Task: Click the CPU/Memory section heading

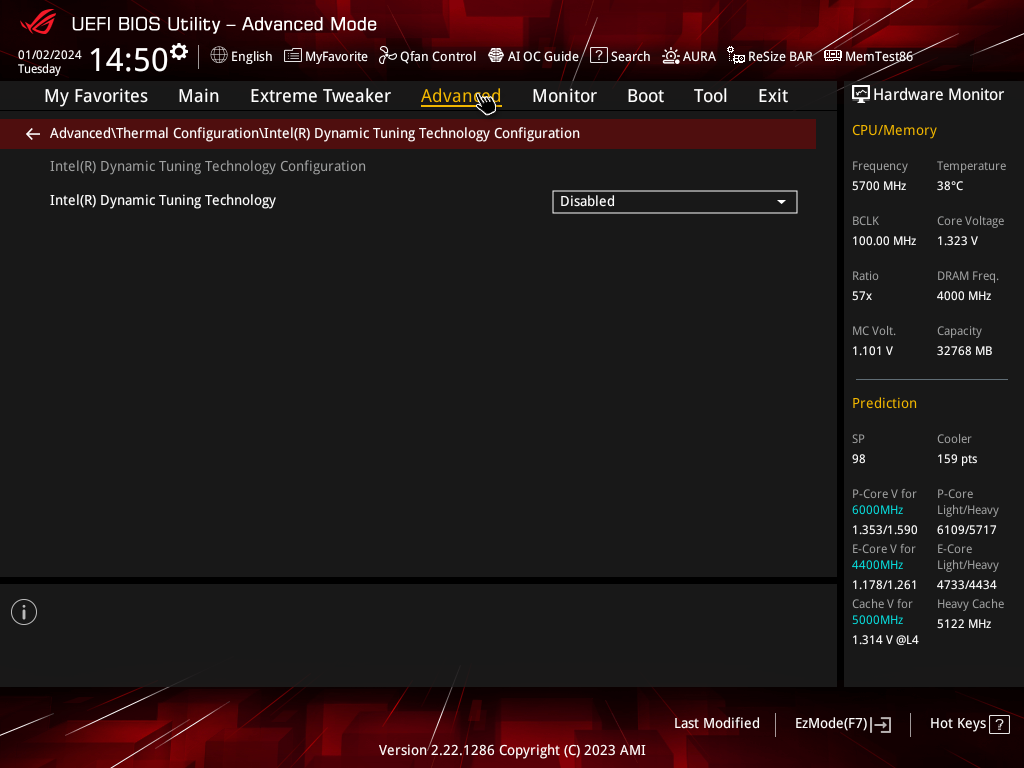Action: tap(894, 131)
